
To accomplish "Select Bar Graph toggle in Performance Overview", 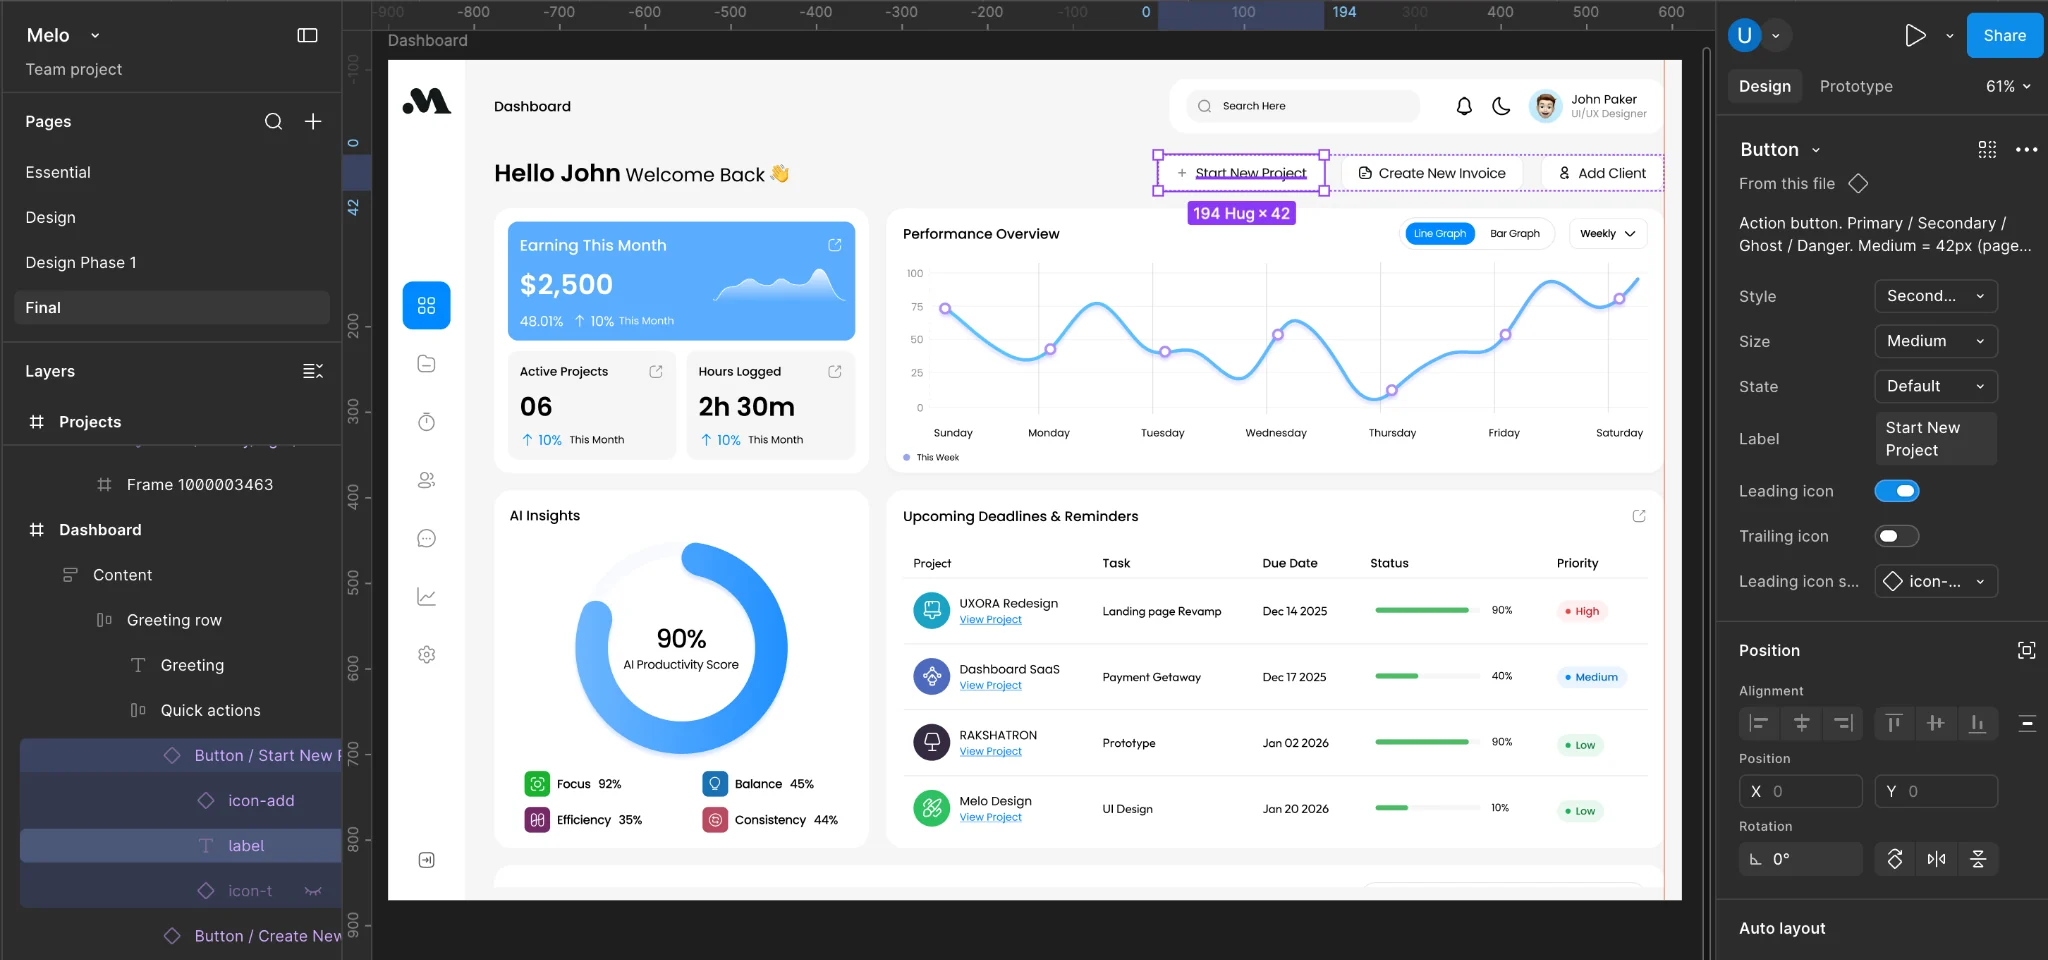I will 1515,233.
